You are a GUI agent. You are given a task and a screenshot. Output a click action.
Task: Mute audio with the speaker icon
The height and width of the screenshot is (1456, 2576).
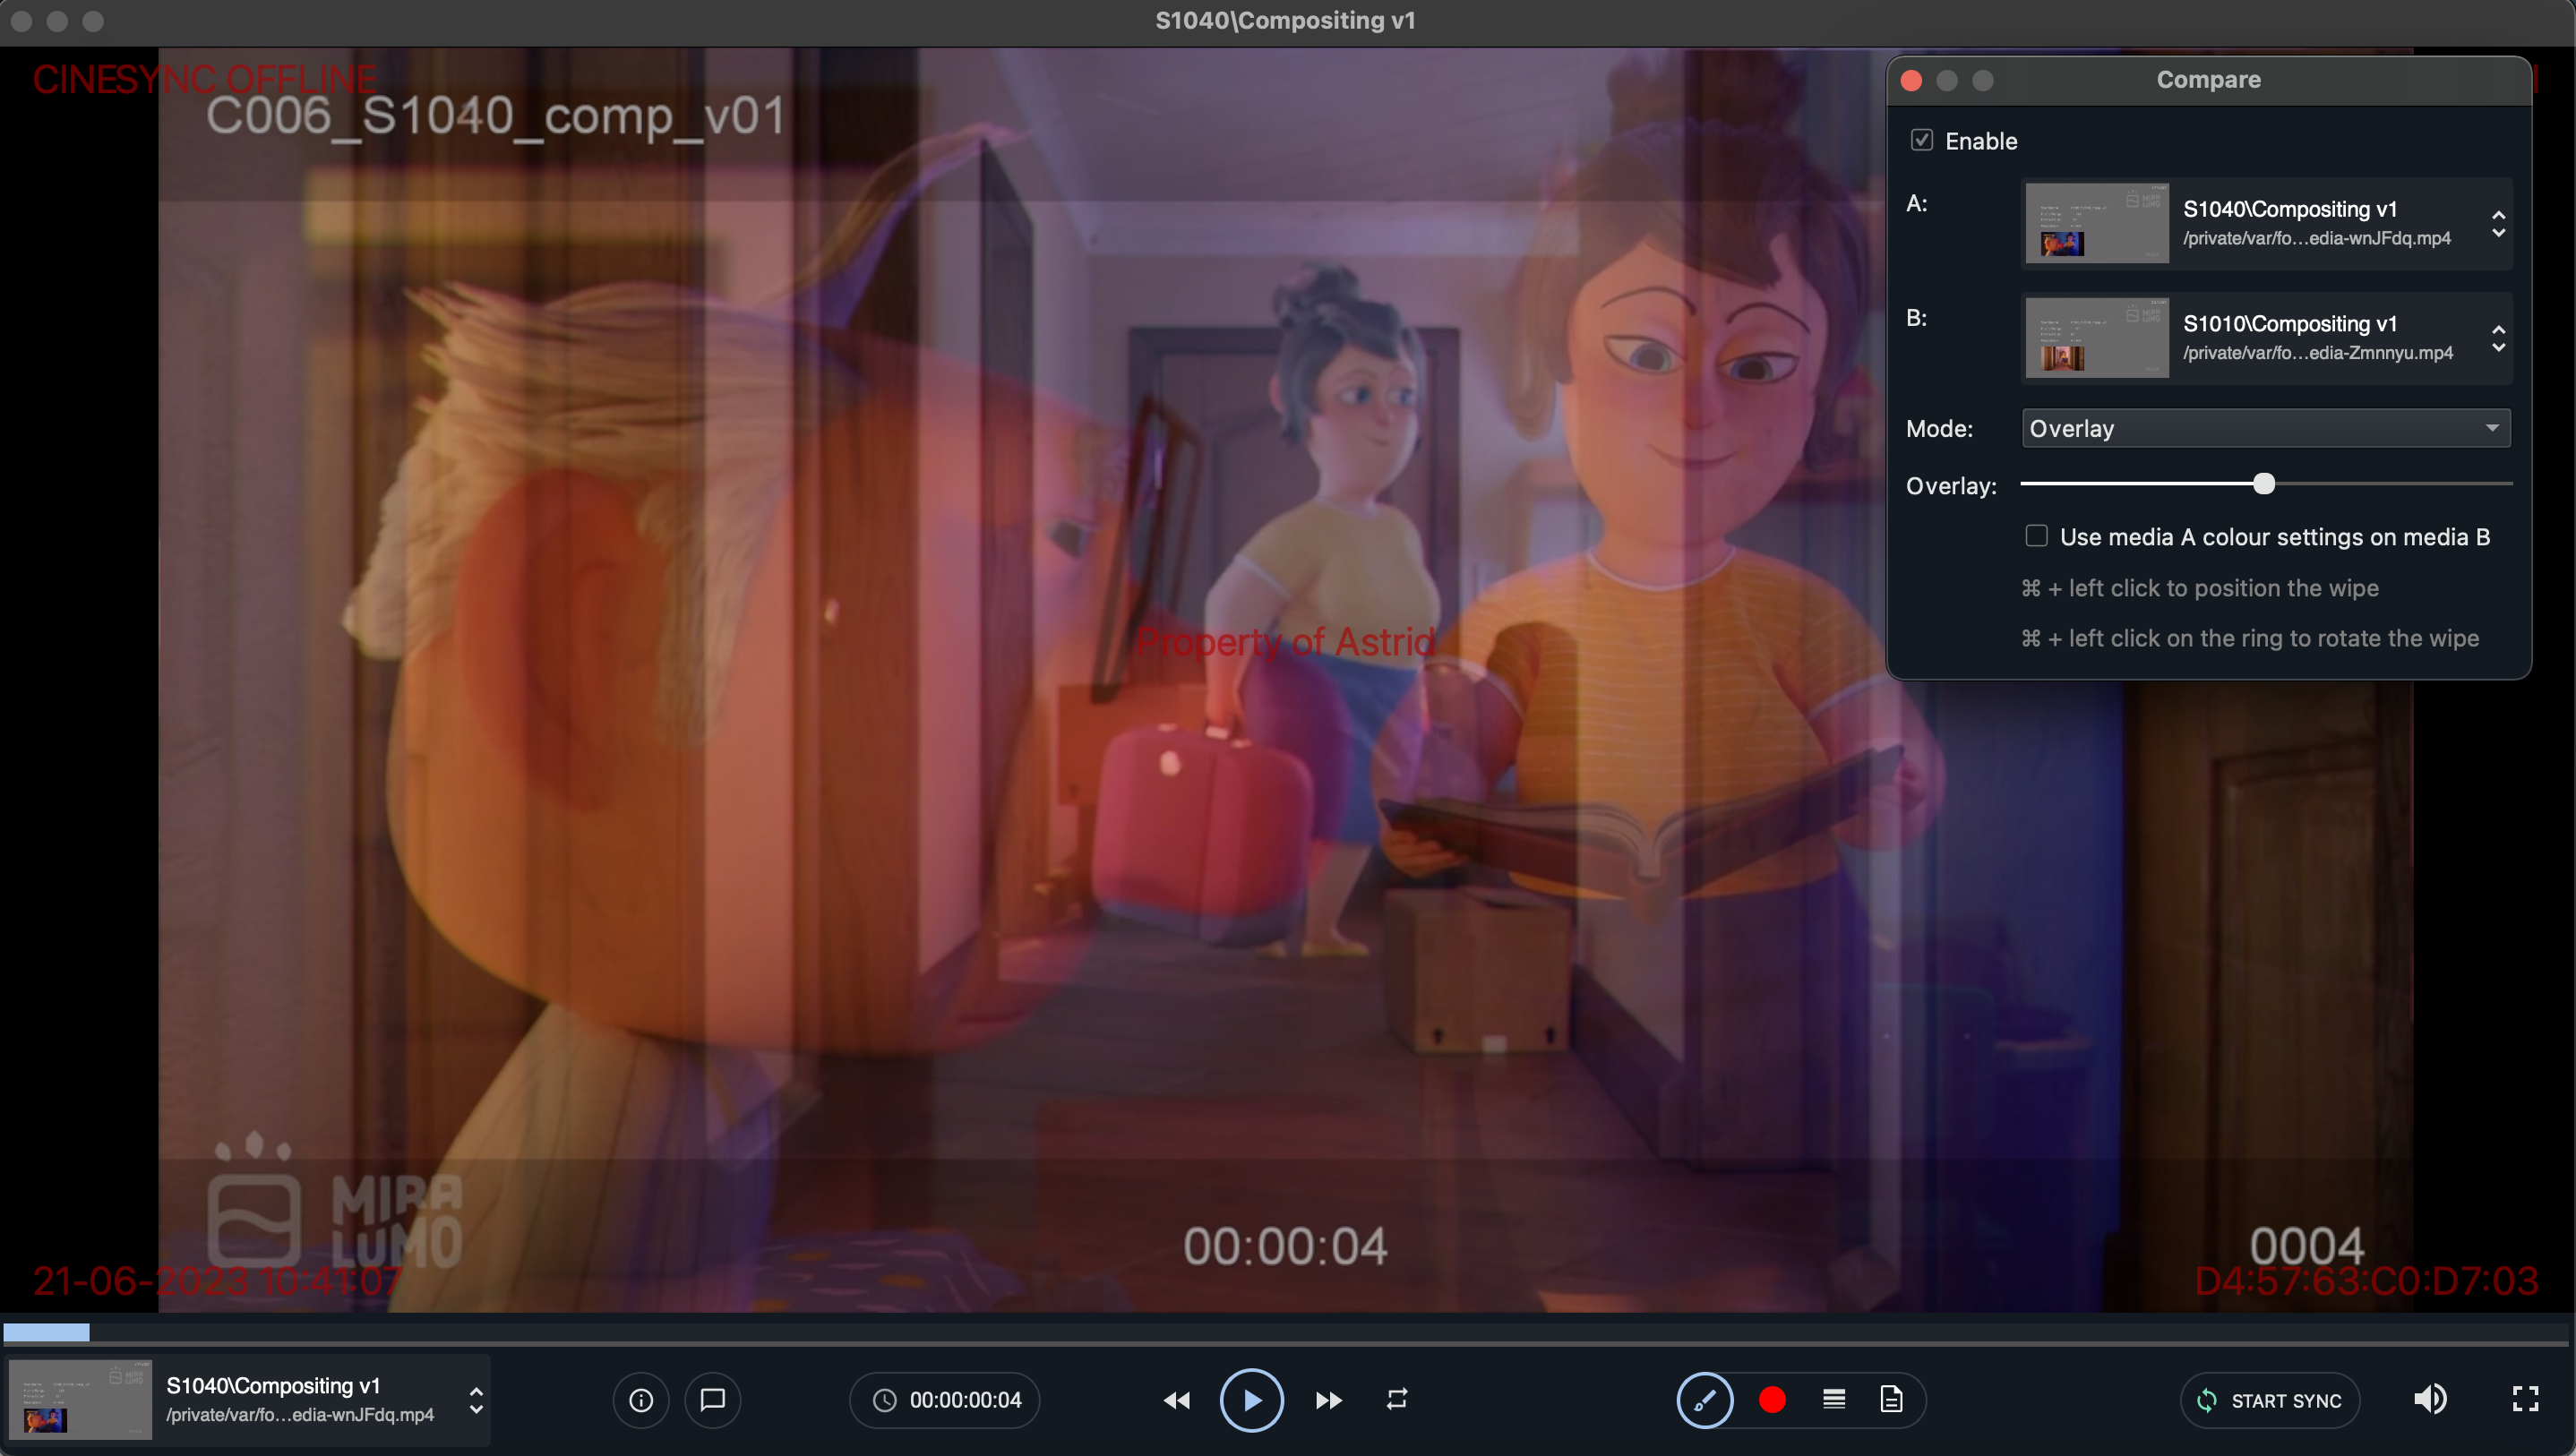point(2430,1399)
